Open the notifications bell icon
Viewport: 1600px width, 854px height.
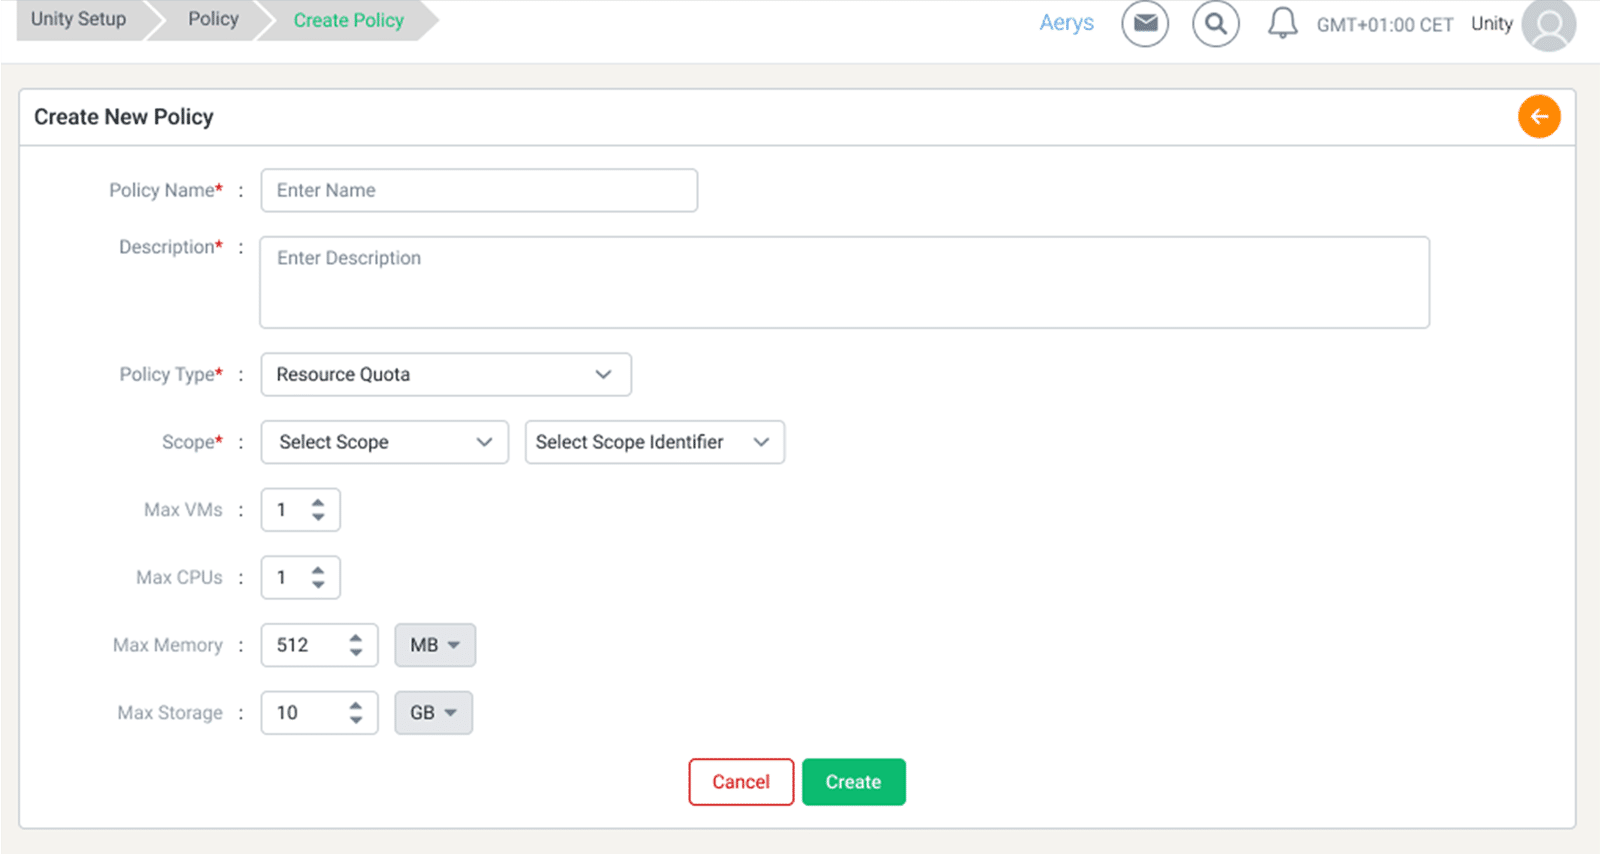(1282, 24)
